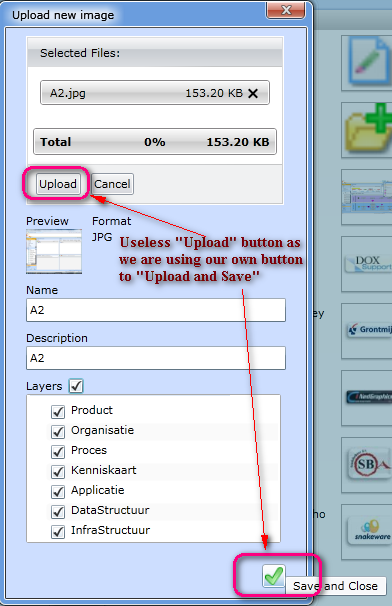Select the NetGraphics logo image
Screen dimensions: 392x606
point(367,397)
